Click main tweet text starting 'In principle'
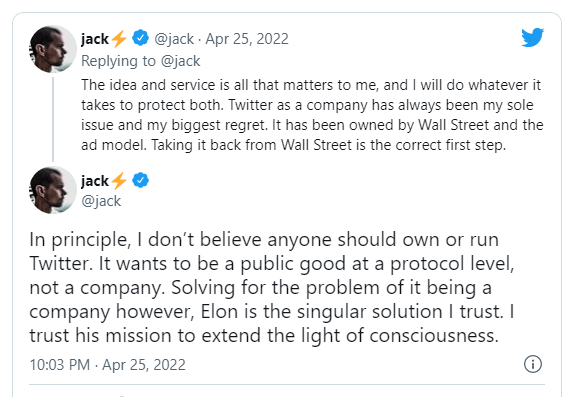The image size is (577, 397). pos(272,287)
